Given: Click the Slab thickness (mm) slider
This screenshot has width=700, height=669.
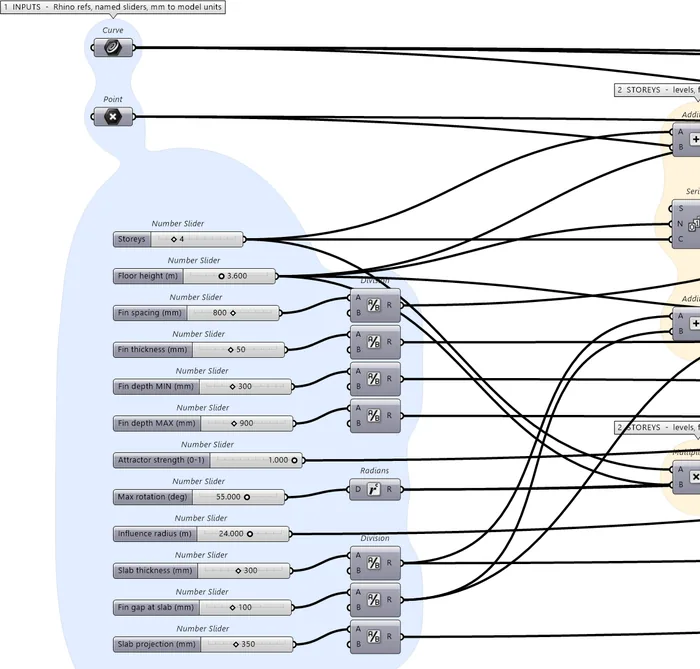Looking at the screenshot, I should [202, 570].
